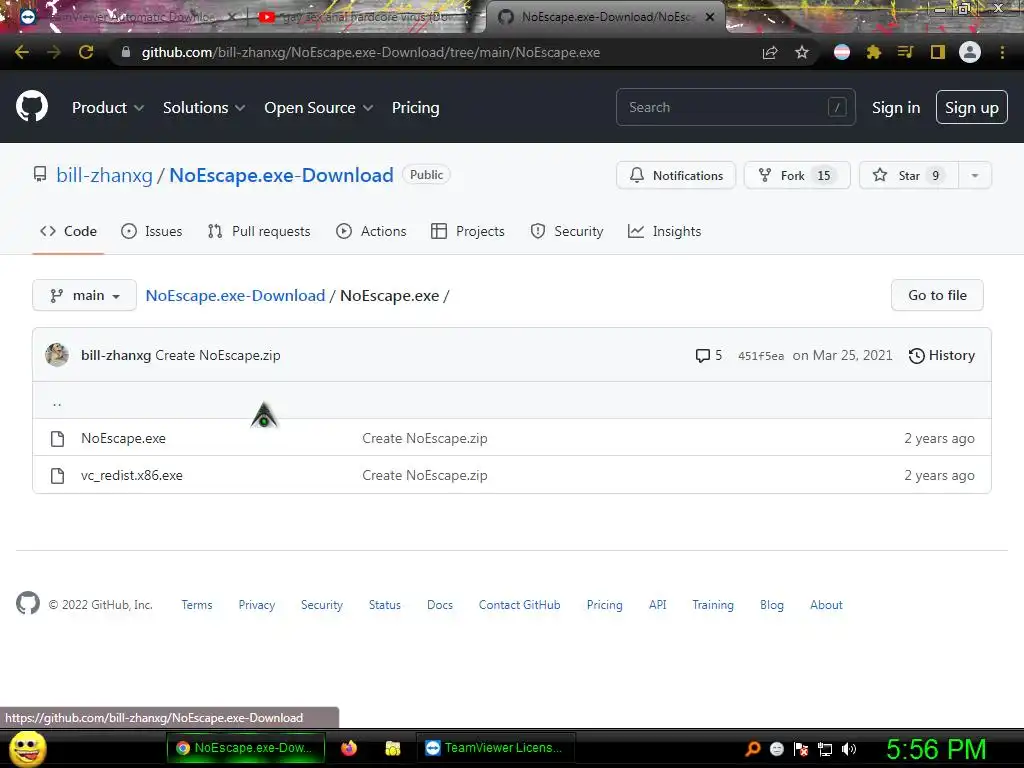Screen dimensions: 1024x768
Task: Open the NoEscape.exe file
Action: [x=123, y=438]
